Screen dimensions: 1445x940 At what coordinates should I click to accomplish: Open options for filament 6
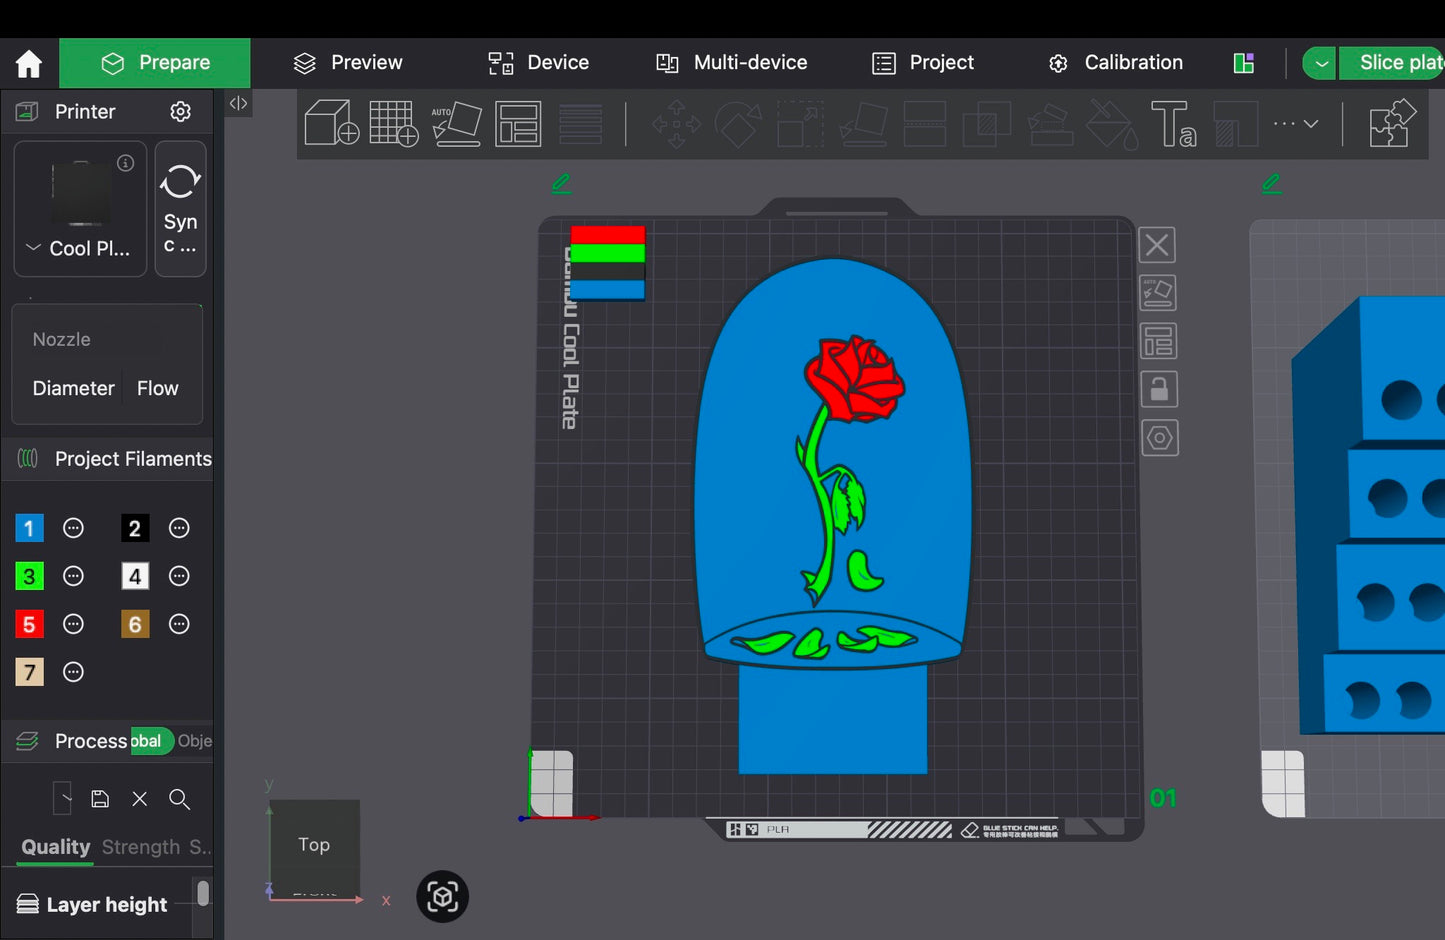pyautogui.click(x=179, y=624)
